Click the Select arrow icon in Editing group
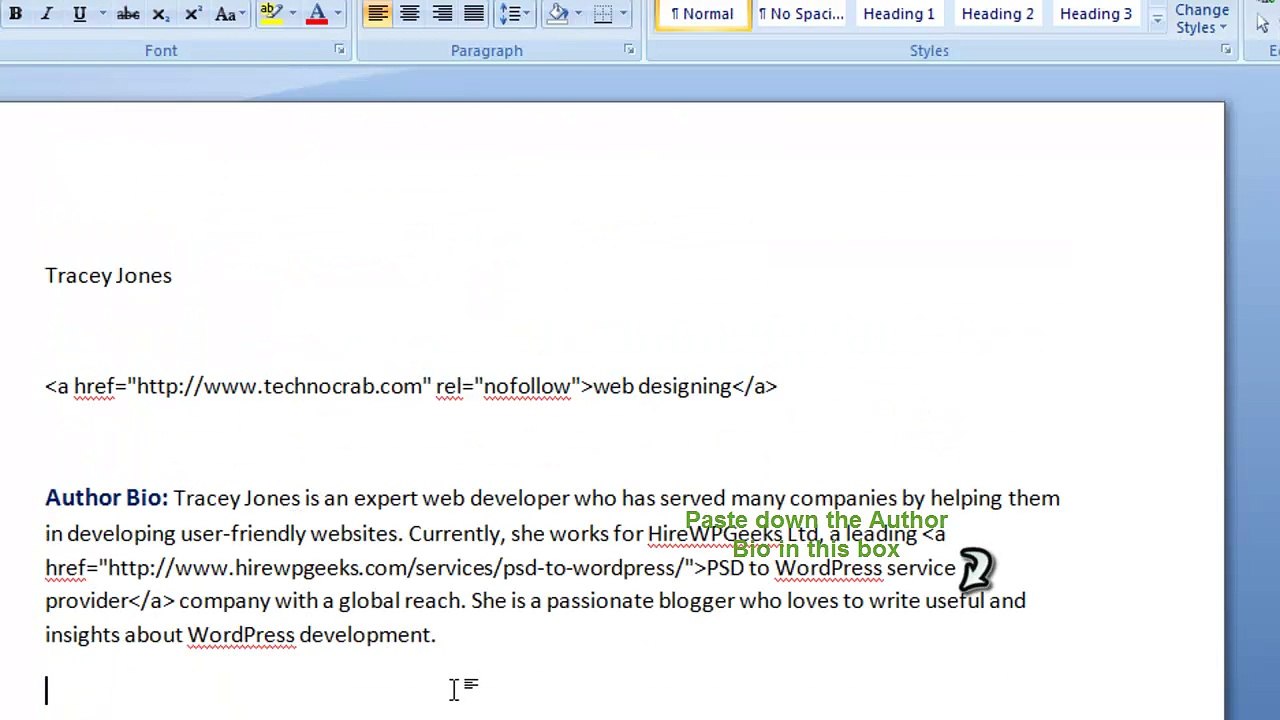The image size is (1280, 720). (x=1263, y=22)
